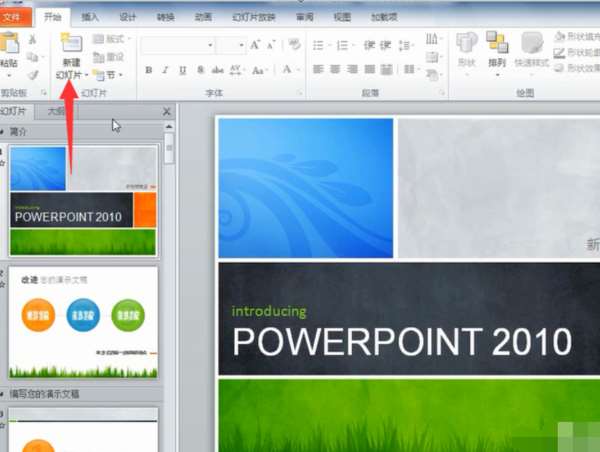Screen dimensions: 600x452
Task: Close the slide thumbnail pane
Action: pyautogui.click(x=166, y=111)
